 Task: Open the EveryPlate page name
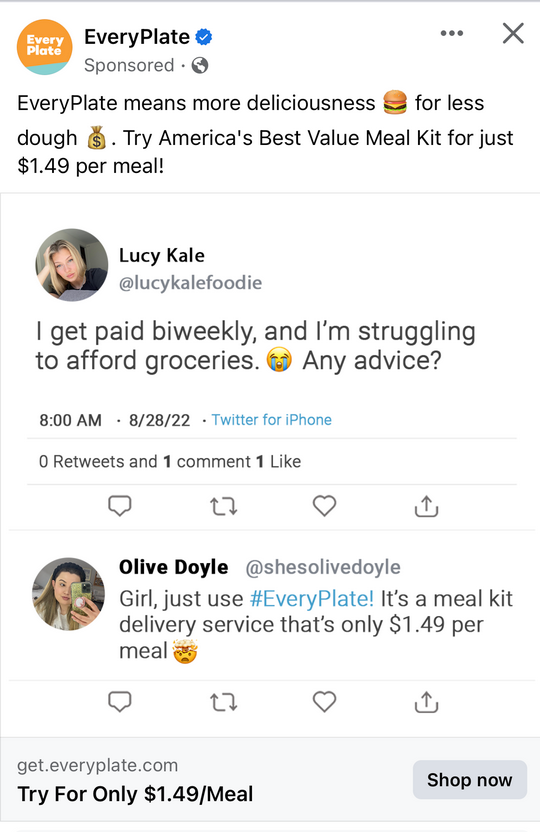(137, 37)
